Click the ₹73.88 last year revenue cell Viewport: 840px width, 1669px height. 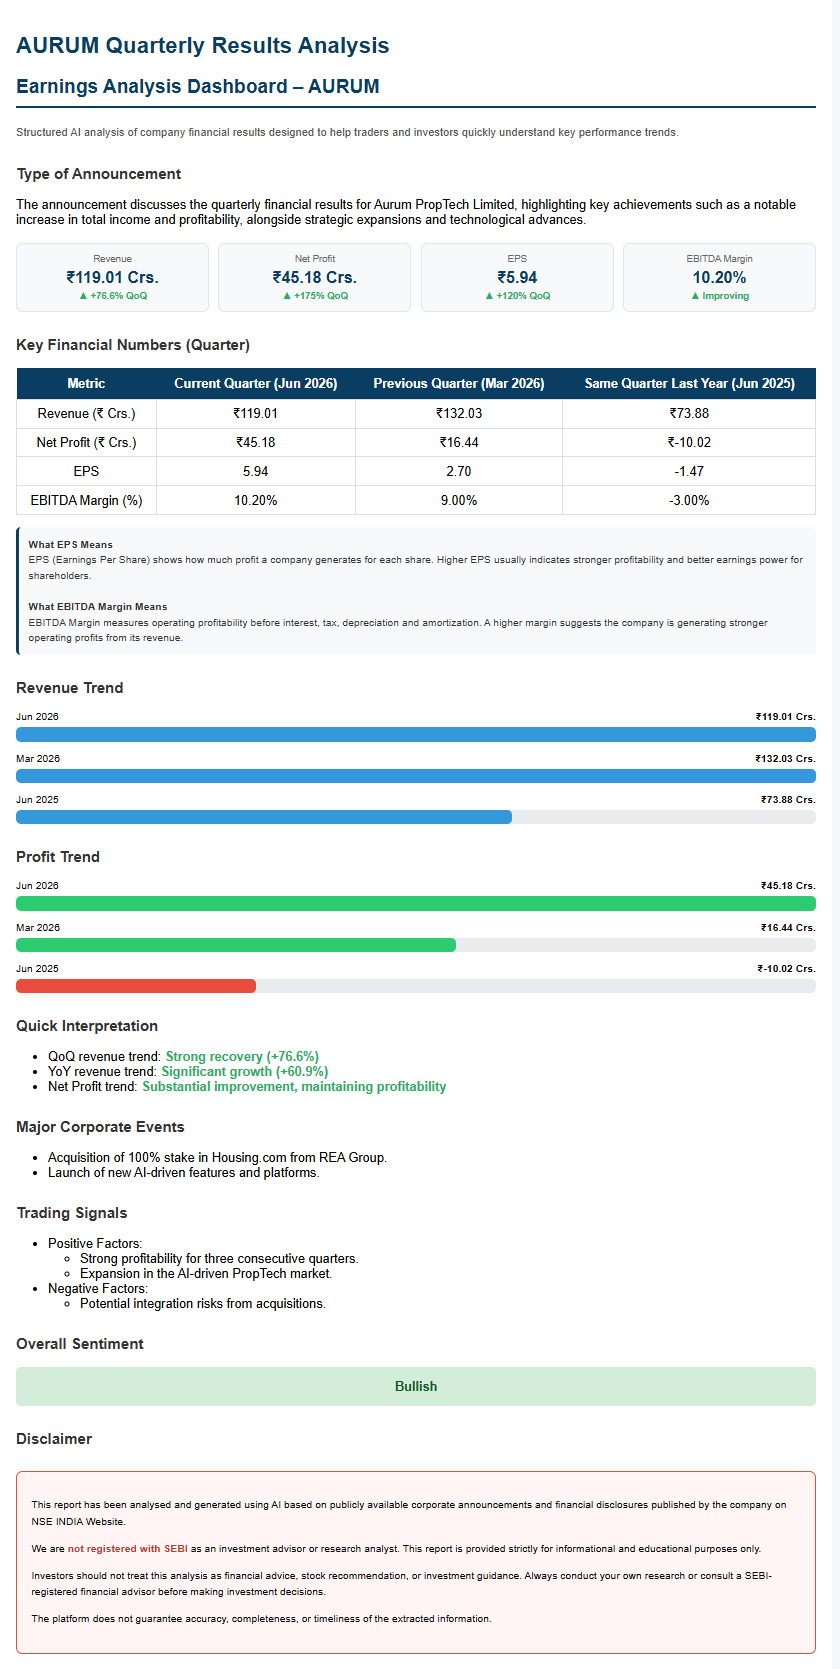689,414
